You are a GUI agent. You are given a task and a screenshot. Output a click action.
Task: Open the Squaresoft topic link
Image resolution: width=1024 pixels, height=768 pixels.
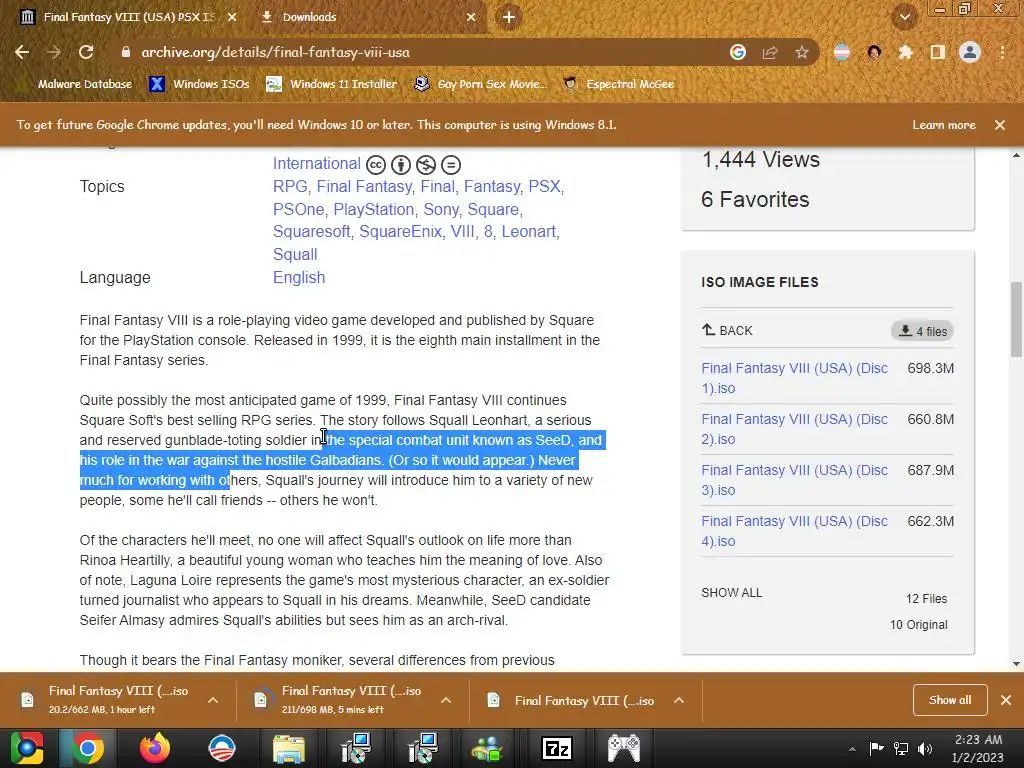pos(312,232)
